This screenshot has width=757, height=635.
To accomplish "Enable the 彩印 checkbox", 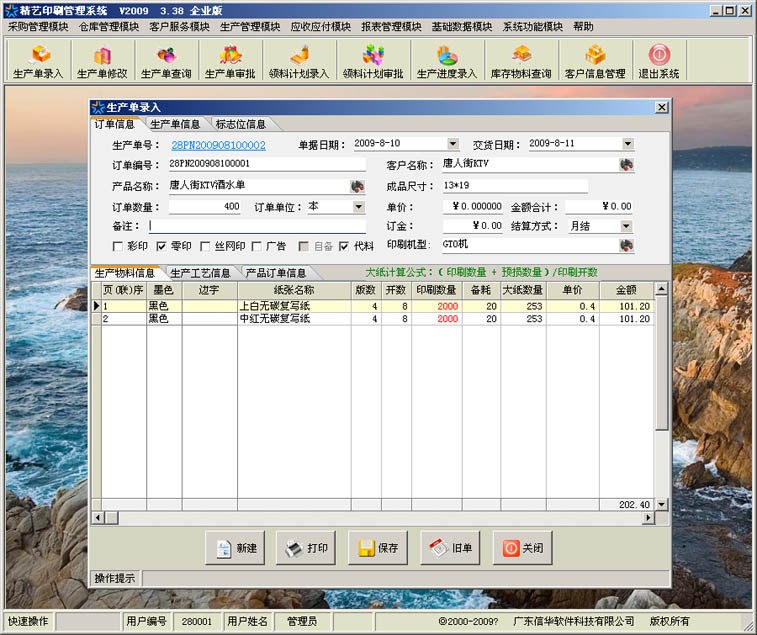I will [118, 246].
